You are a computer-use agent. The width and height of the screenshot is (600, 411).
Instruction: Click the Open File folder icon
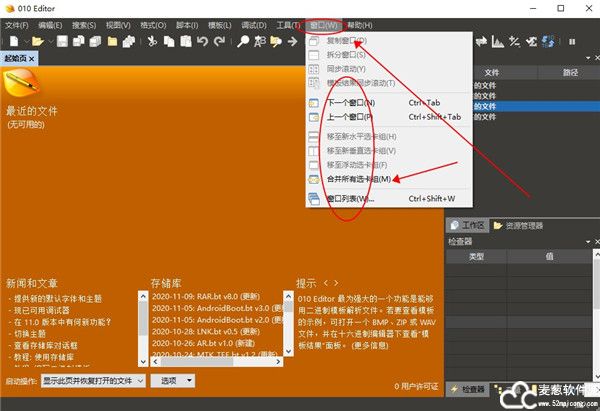pos(38,41)
